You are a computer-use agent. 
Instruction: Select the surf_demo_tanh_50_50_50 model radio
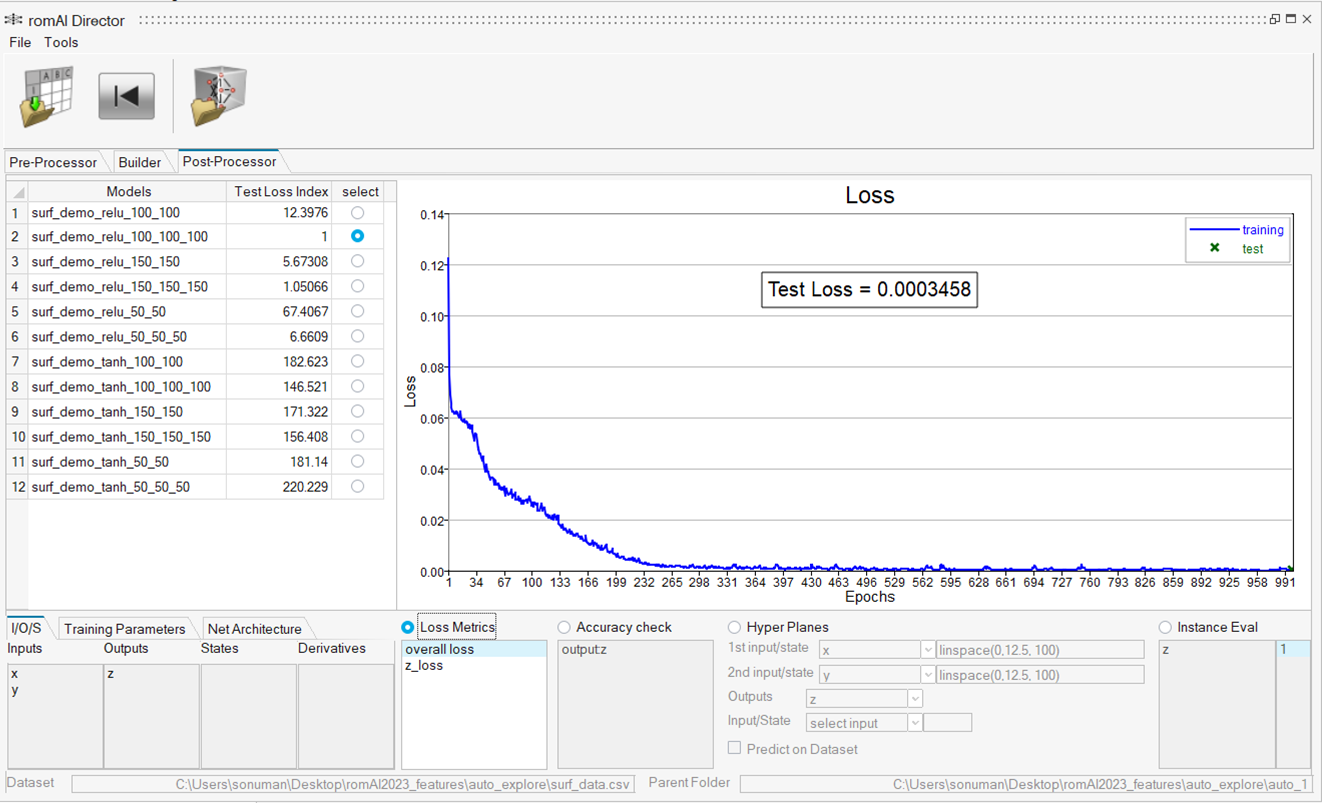click(x=357, y=487)
